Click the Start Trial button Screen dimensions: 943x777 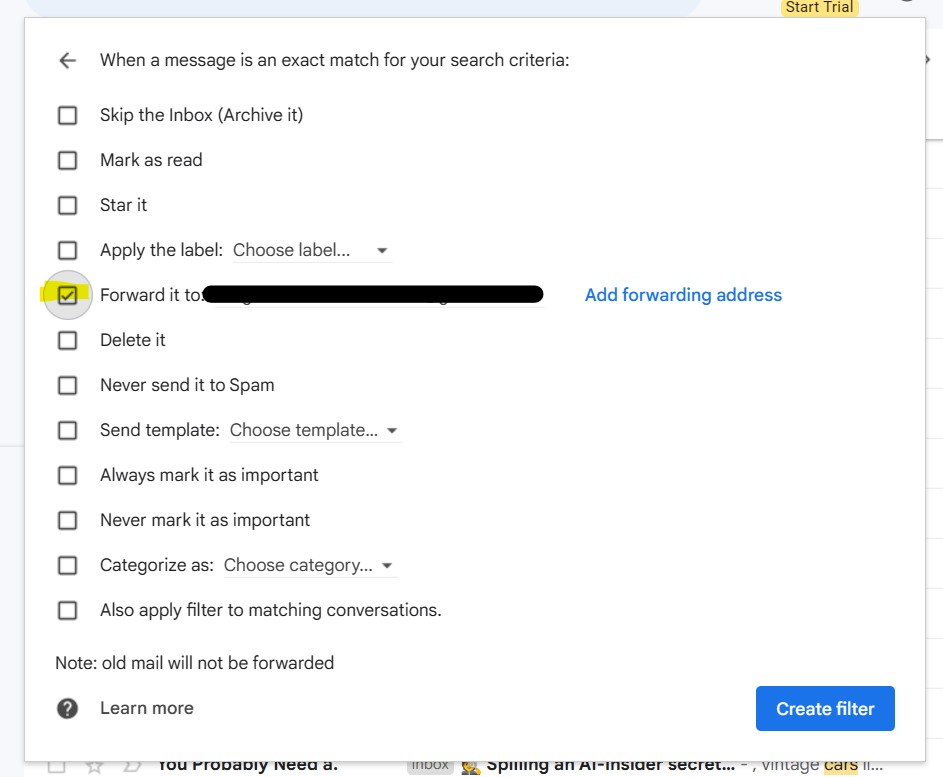coord(818,7)
